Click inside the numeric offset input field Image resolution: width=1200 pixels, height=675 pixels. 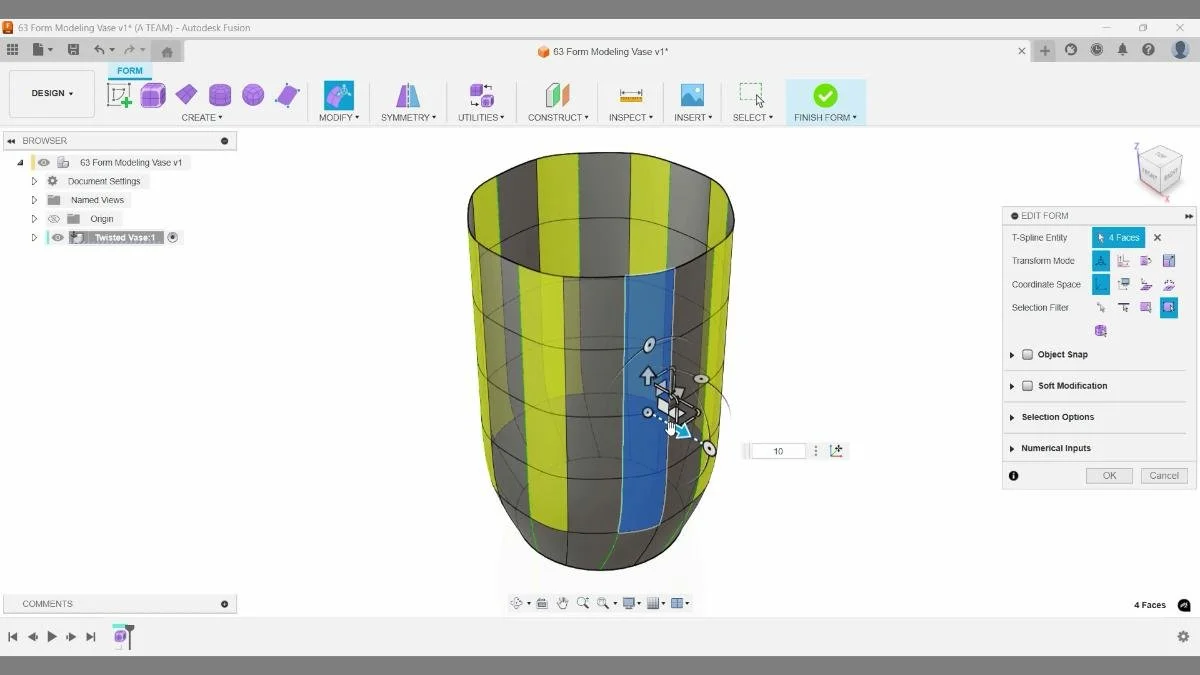(778, 450)
